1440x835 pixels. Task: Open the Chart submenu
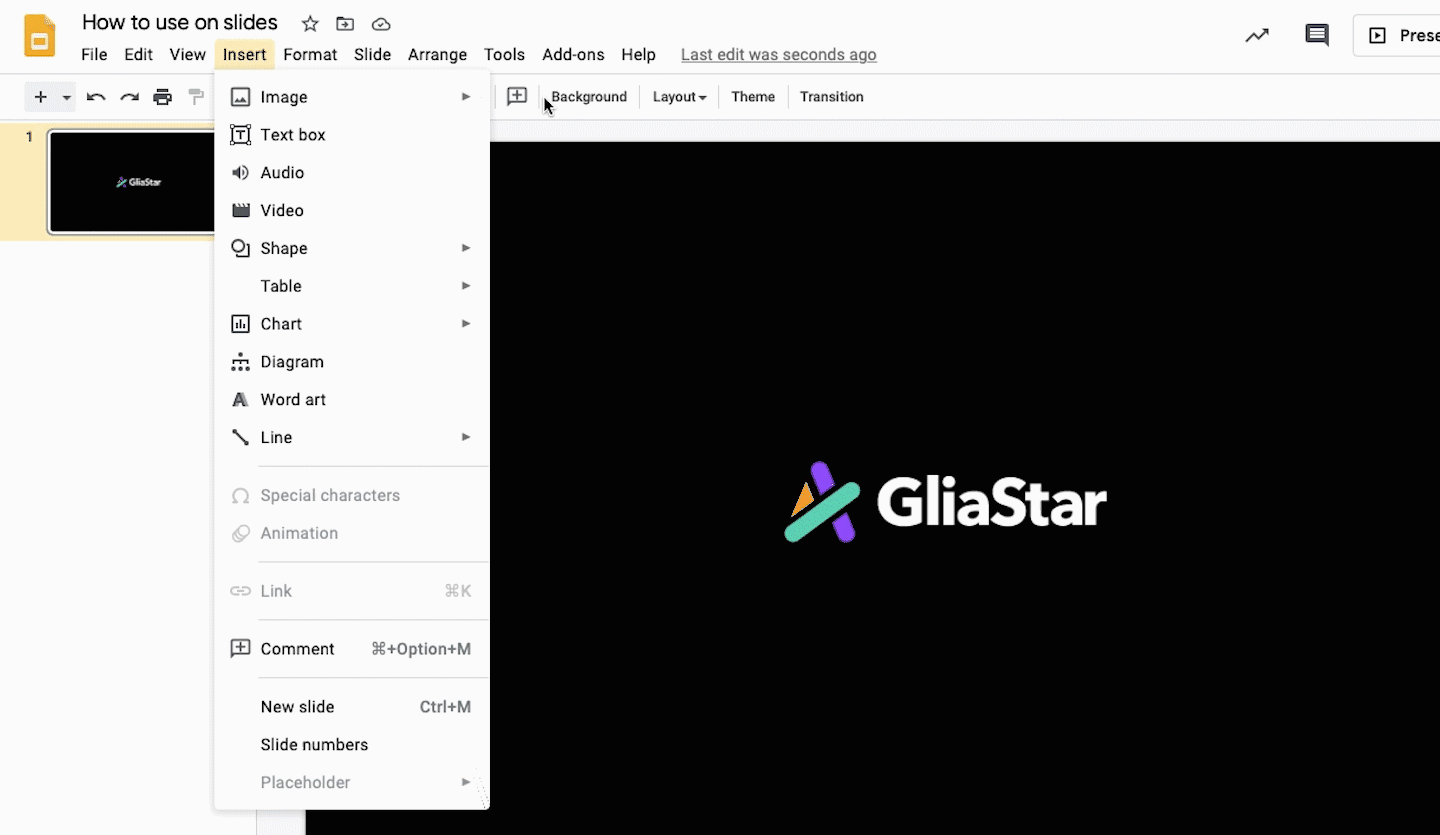[x=352, y=324]
